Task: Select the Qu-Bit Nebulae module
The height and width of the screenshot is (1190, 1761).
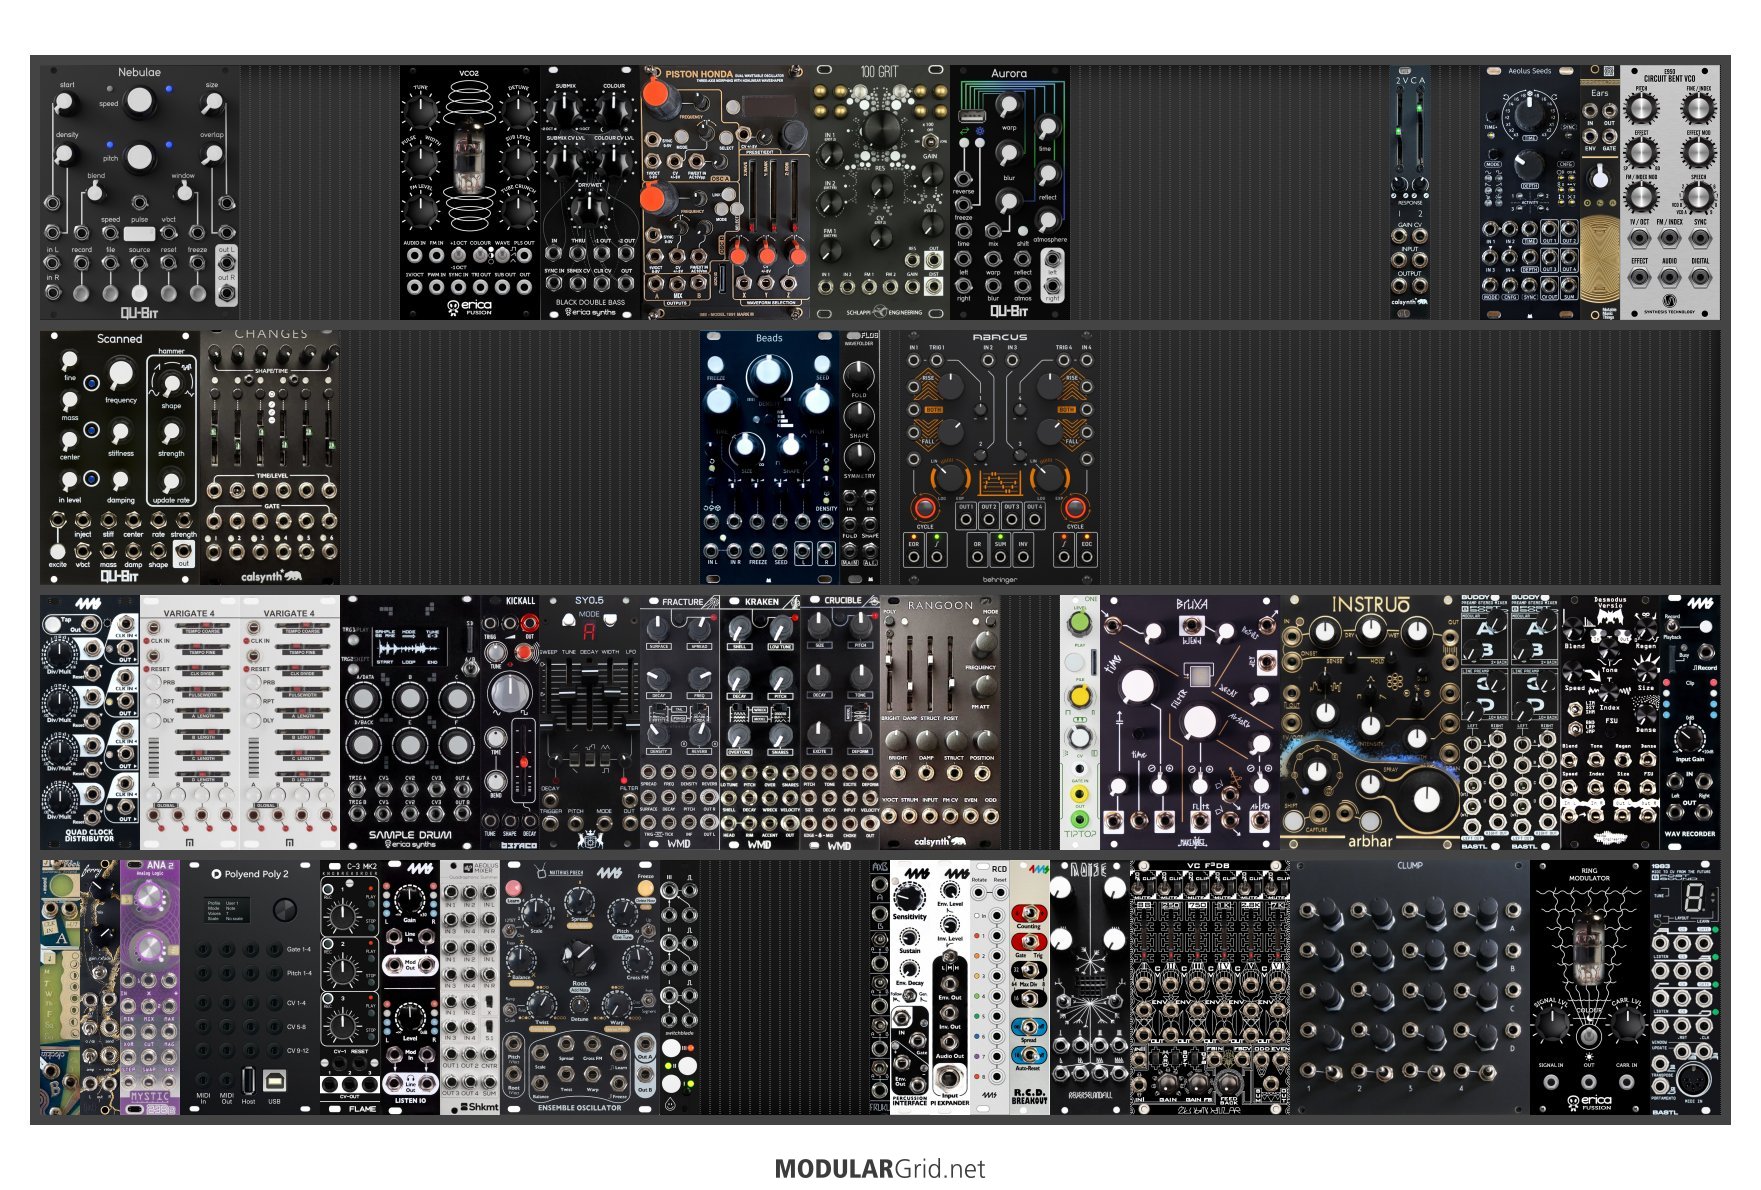Action: click(140, 193)
